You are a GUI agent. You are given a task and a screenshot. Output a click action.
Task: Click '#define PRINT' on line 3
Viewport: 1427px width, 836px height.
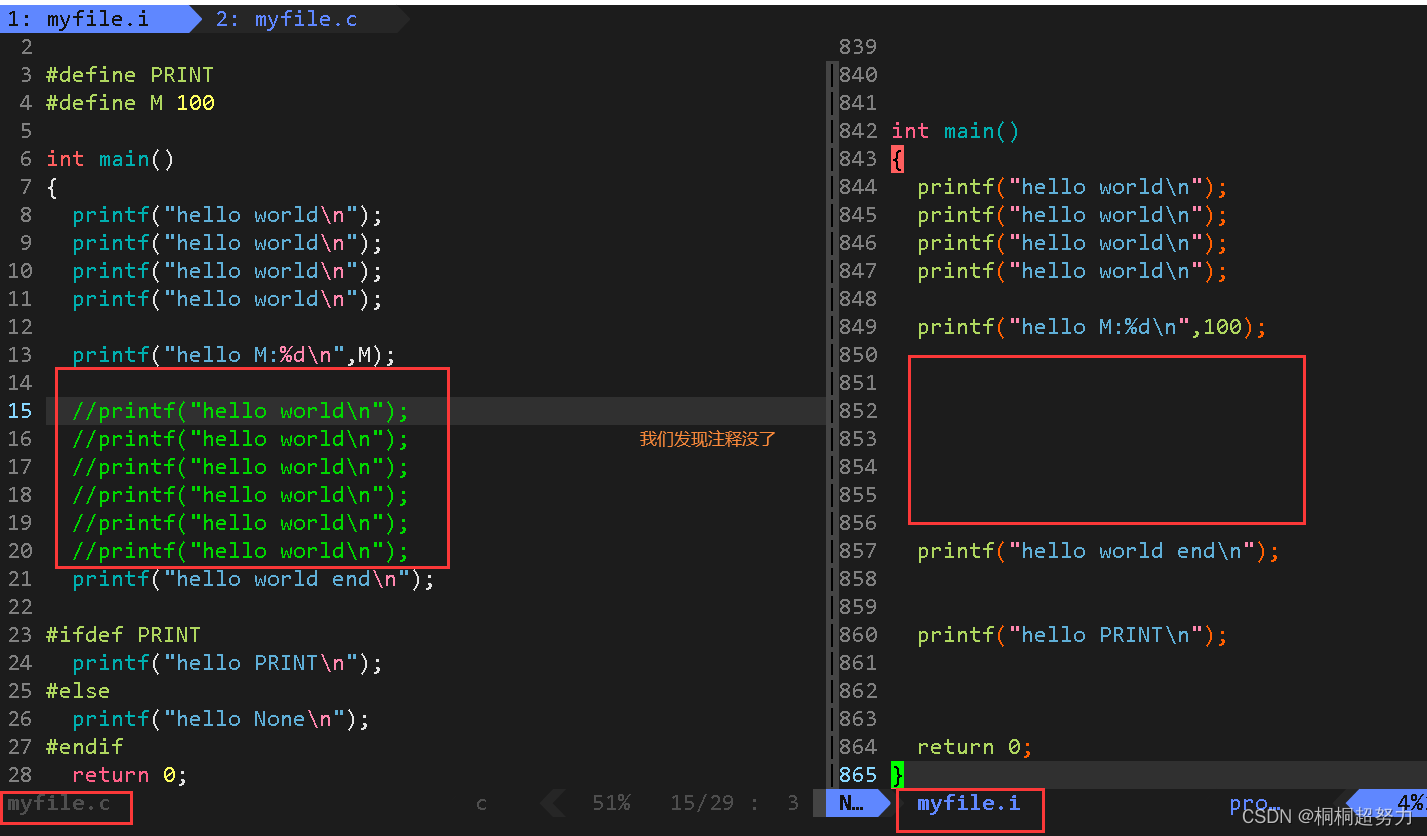pyautogui.click(x=130, y=75)
